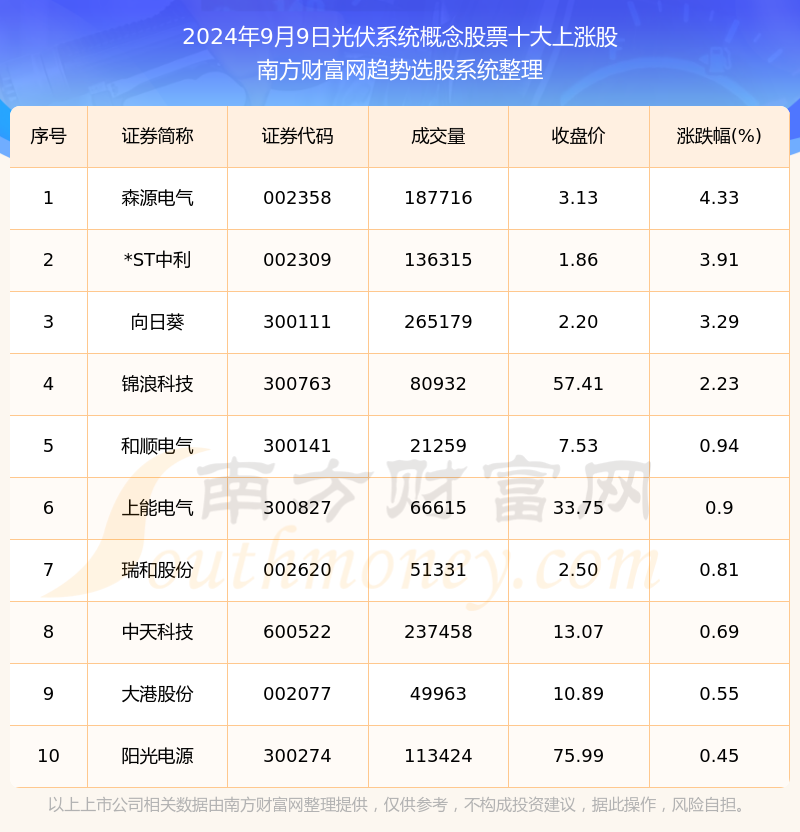Click the volume value 187716

[x=438, y=198]
